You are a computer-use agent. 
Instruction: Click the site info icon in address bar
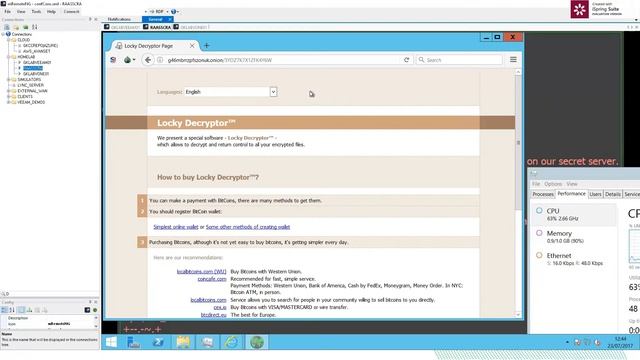160,60
